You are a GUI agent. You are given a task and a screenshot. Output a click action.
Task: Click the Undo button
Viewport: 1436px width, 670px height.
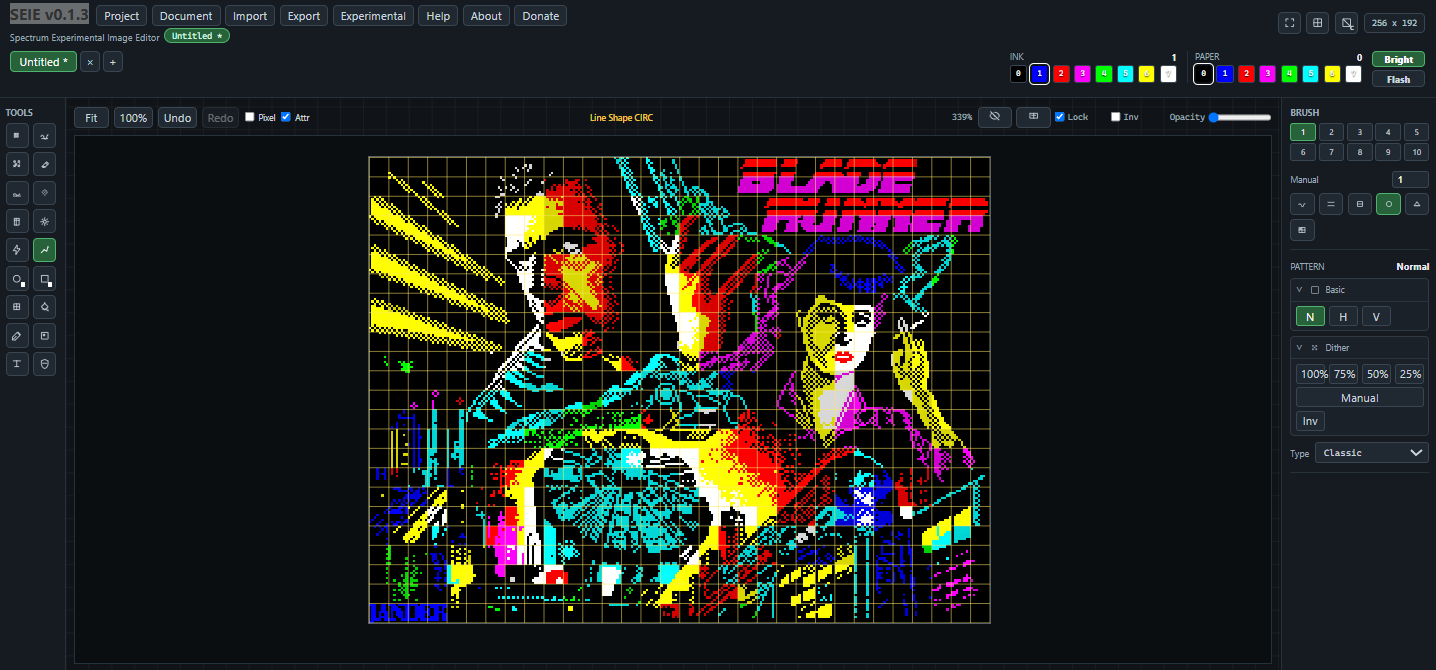click(x=177, y=118)
